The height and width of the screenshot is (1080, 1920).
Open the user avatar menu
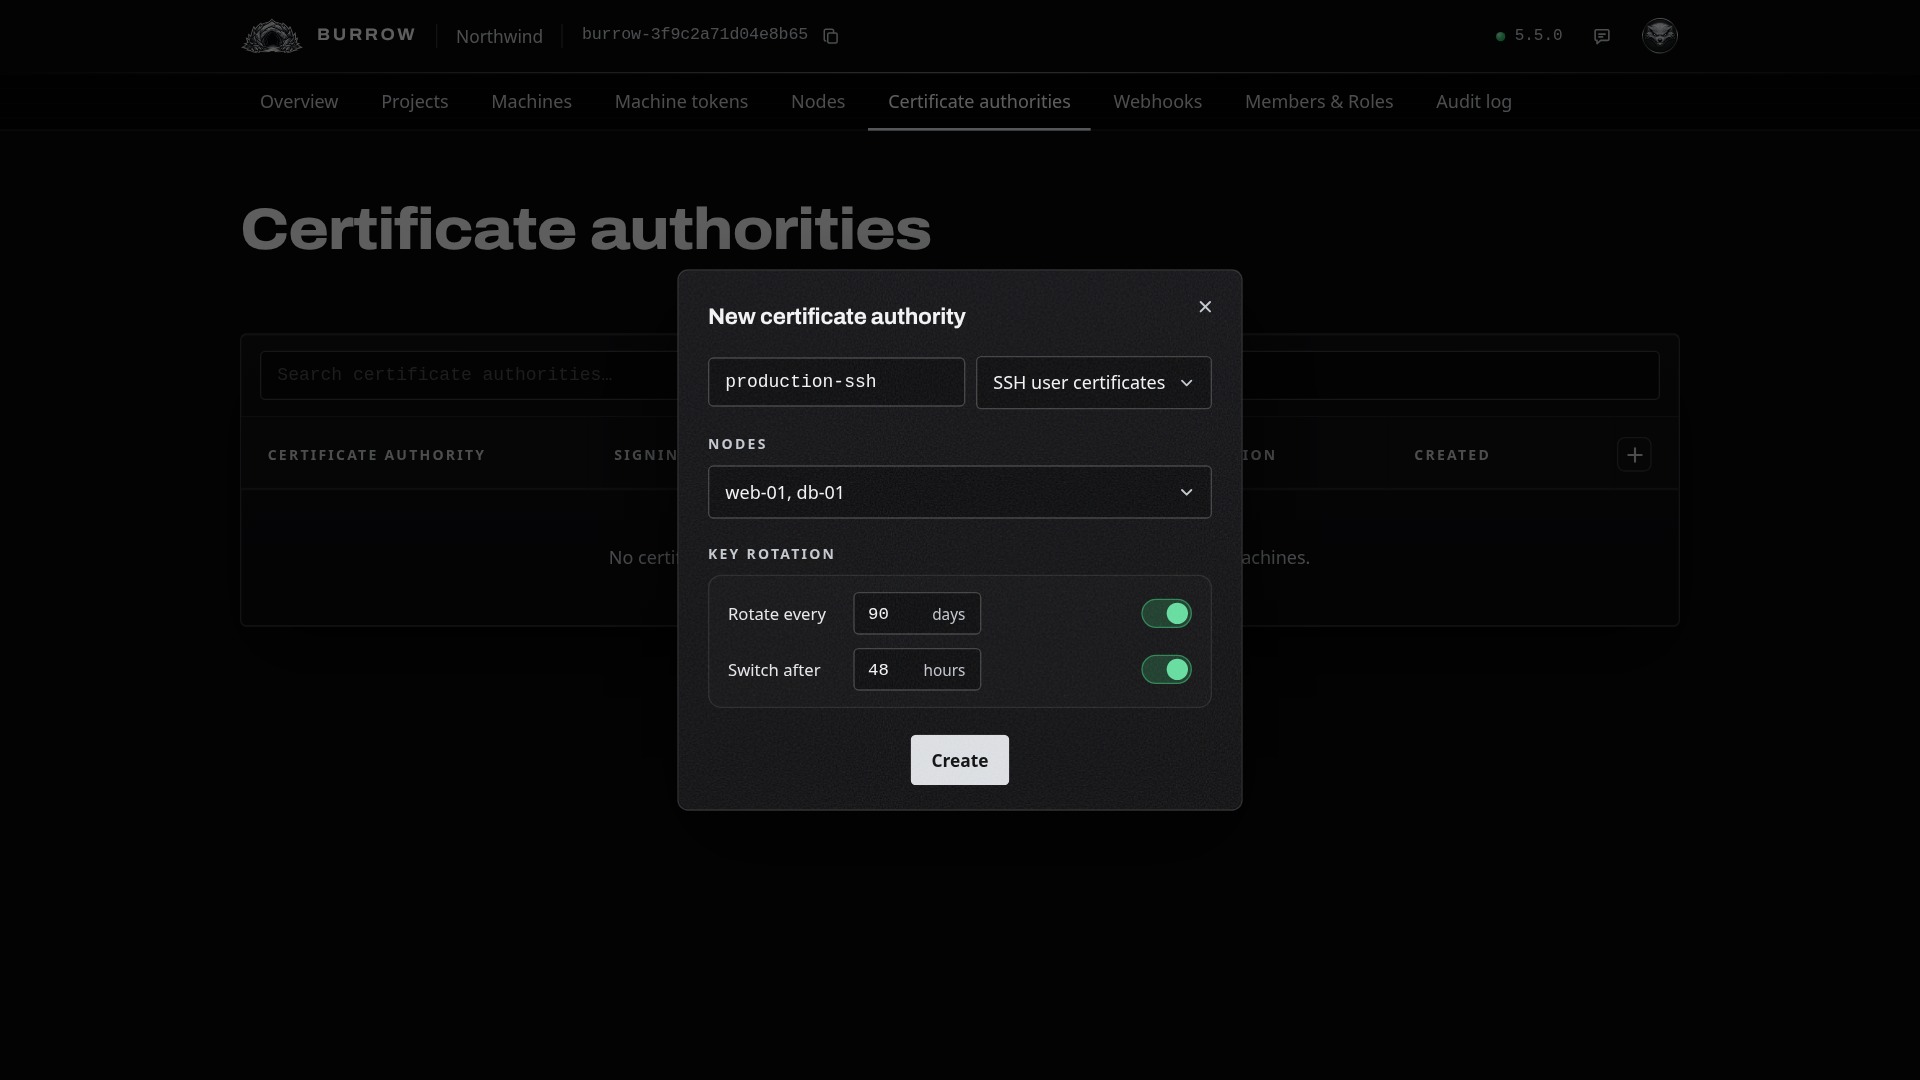coord(1659,35)
